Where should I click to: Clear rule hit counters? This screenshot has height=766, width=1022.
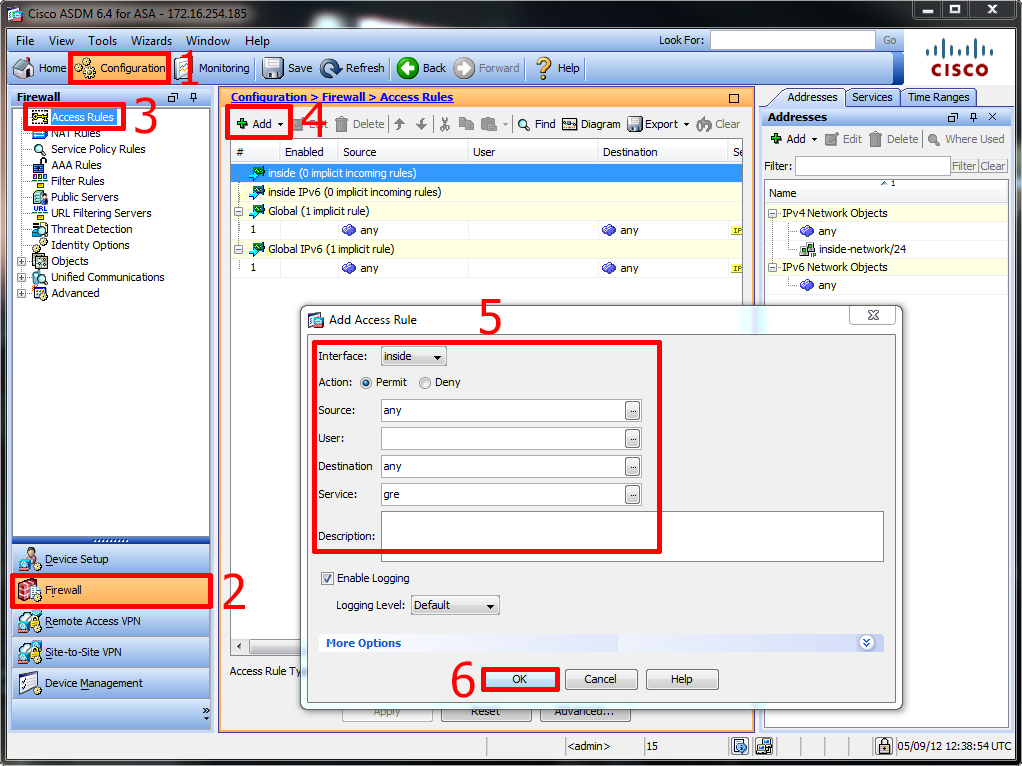(x=718, y=124)
